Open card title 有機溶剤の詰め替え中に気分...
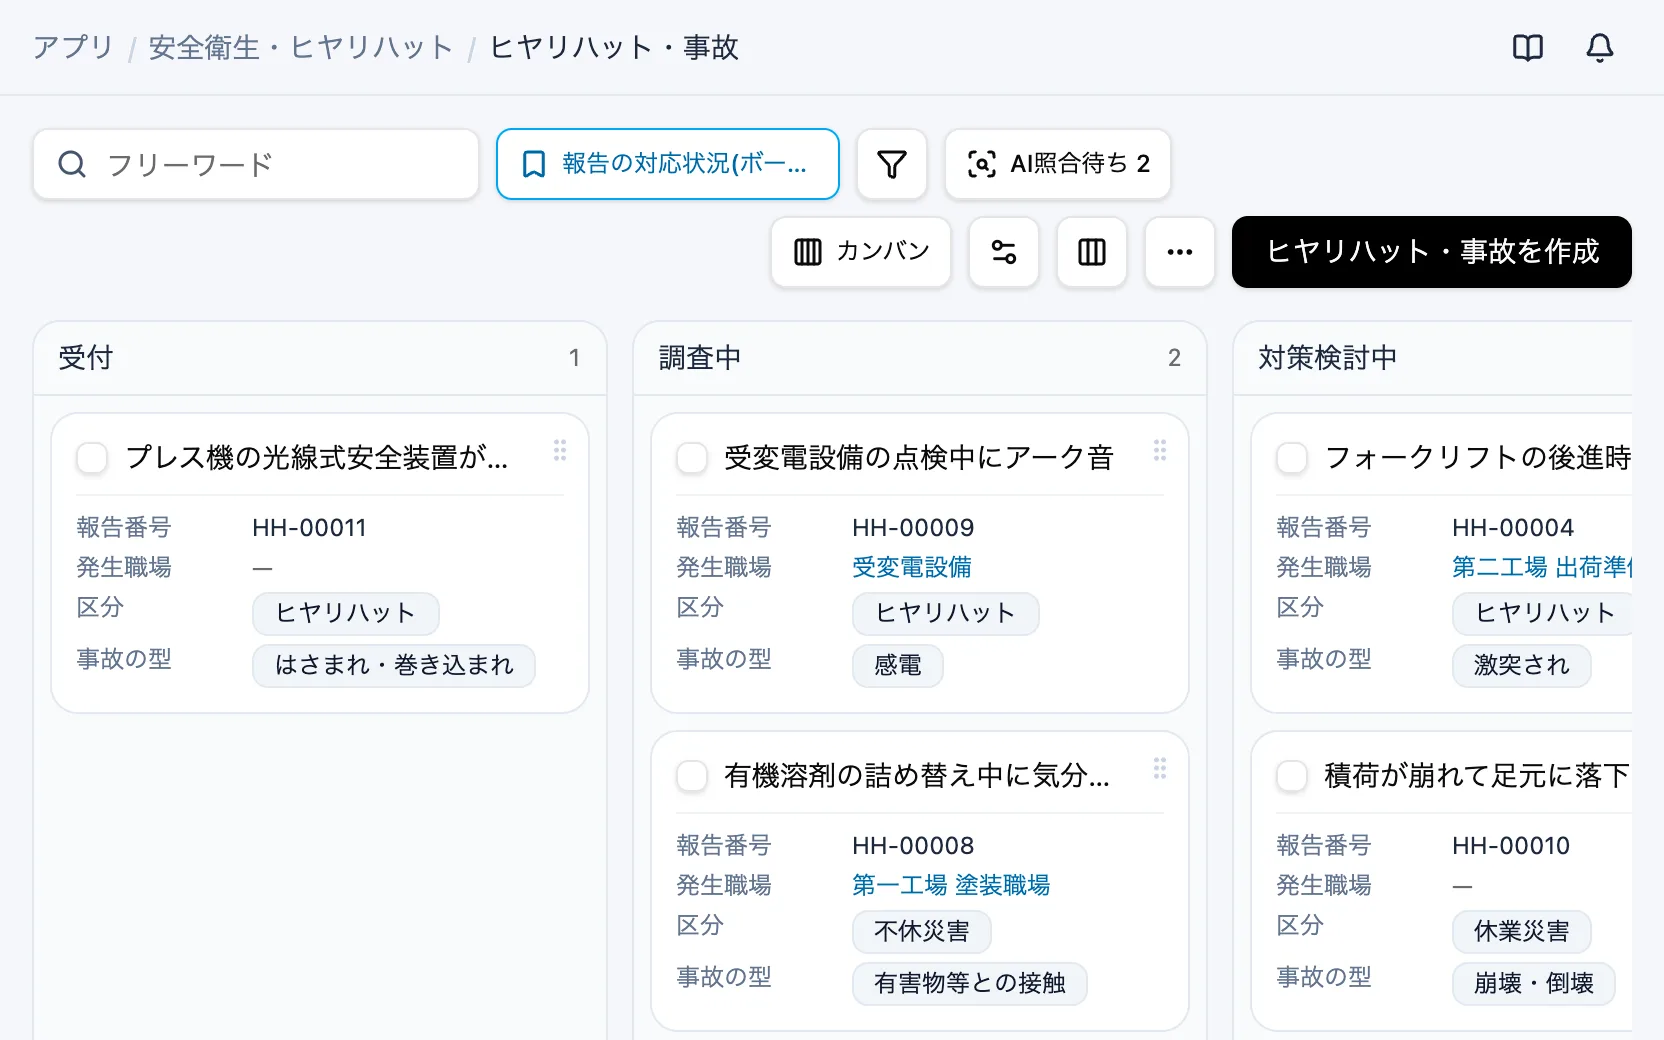Viewport: 1664px width, 1040px height. 917,776
